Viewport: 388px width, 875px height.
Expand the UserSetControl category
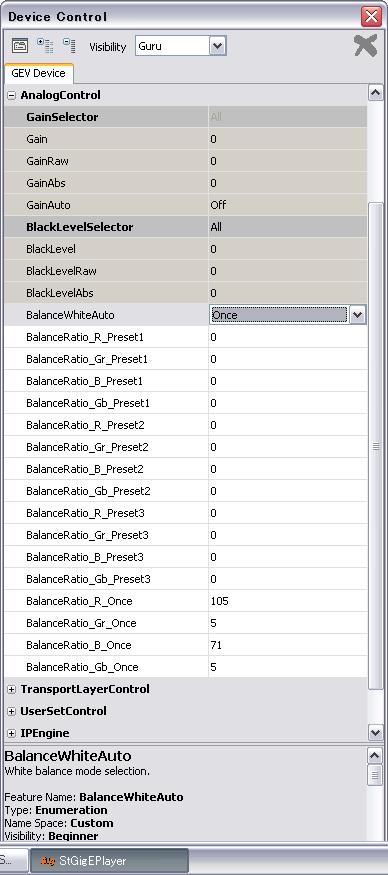pyautogui.click(x=11, y=711)
